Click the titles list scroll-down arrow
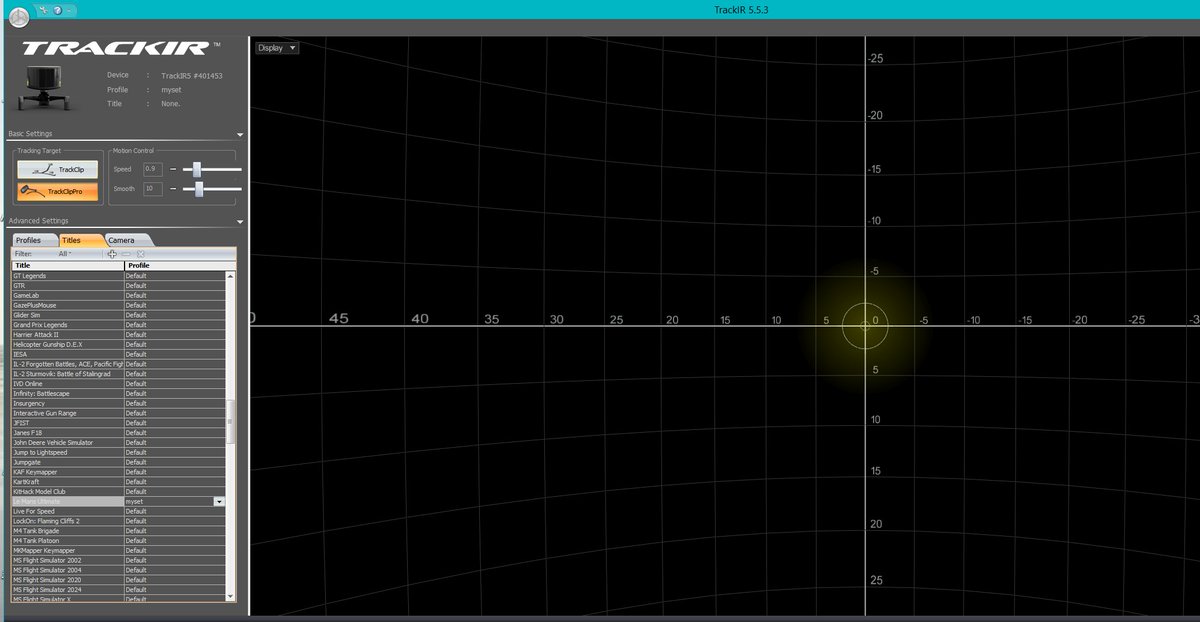 pos(232,596)
